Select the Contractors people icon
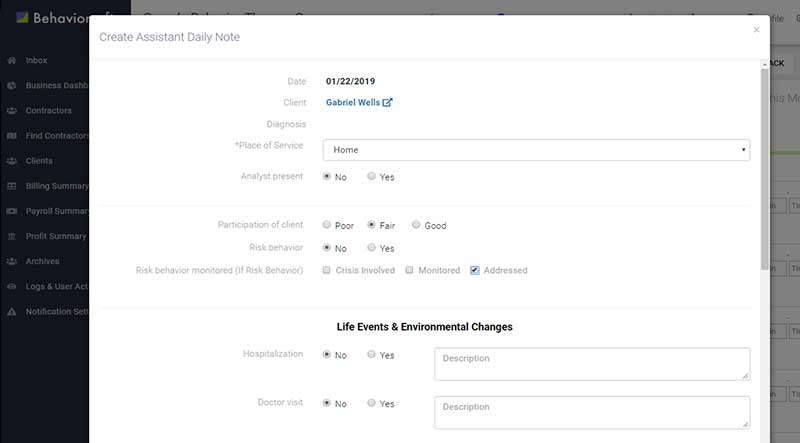This screenshot has width=800, height=443. pos(11,110)
